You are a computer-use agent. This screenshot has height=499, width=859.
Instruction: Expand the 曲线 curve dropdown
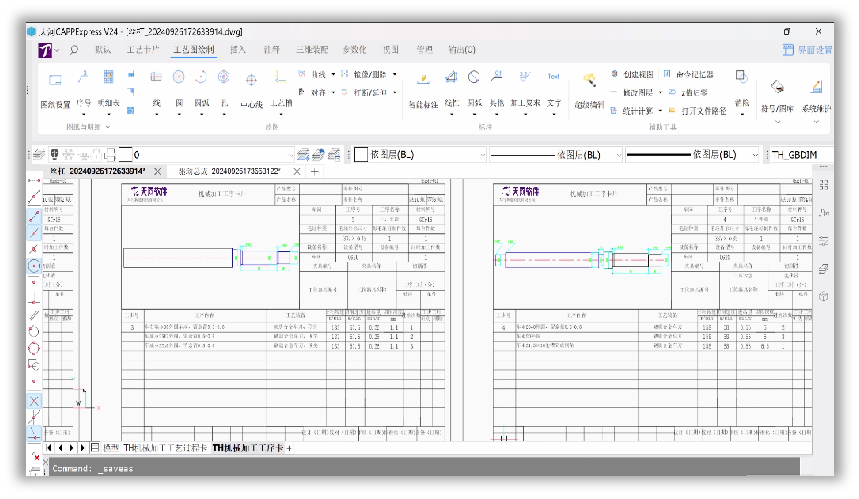pos(333,74)
